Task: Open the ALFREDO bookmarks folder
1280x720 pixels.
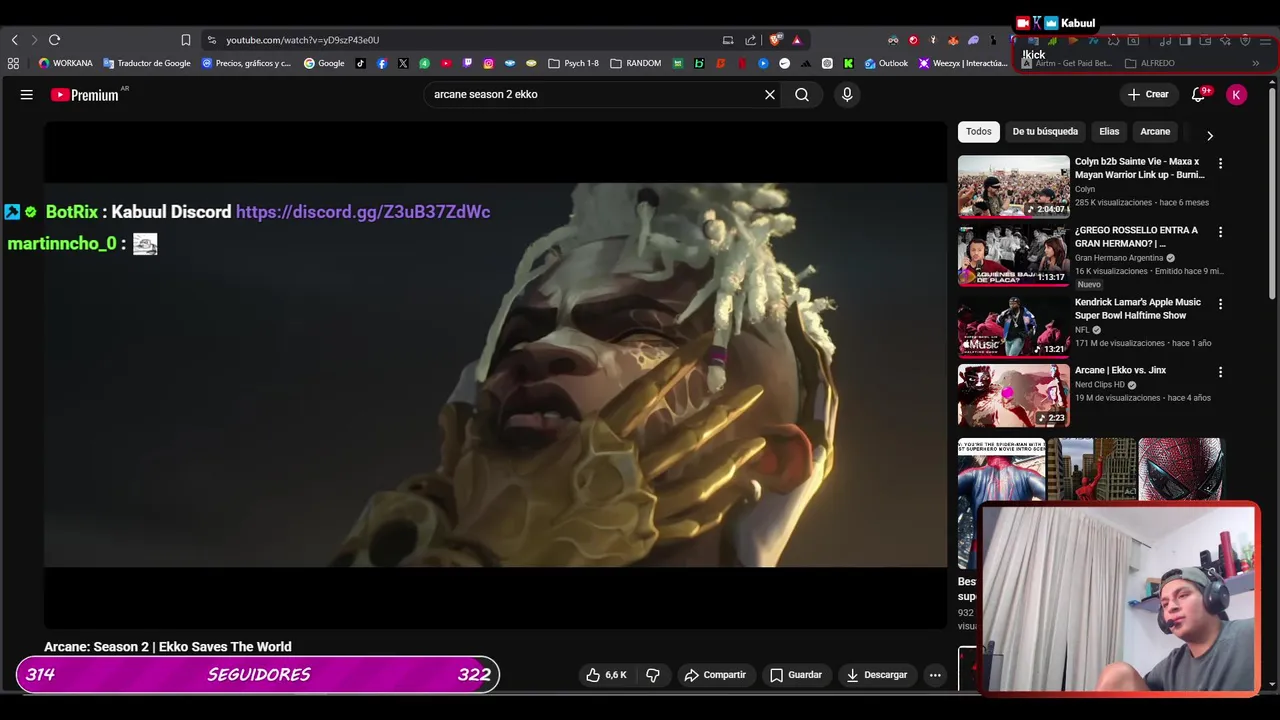Action: pos(1150,63)
